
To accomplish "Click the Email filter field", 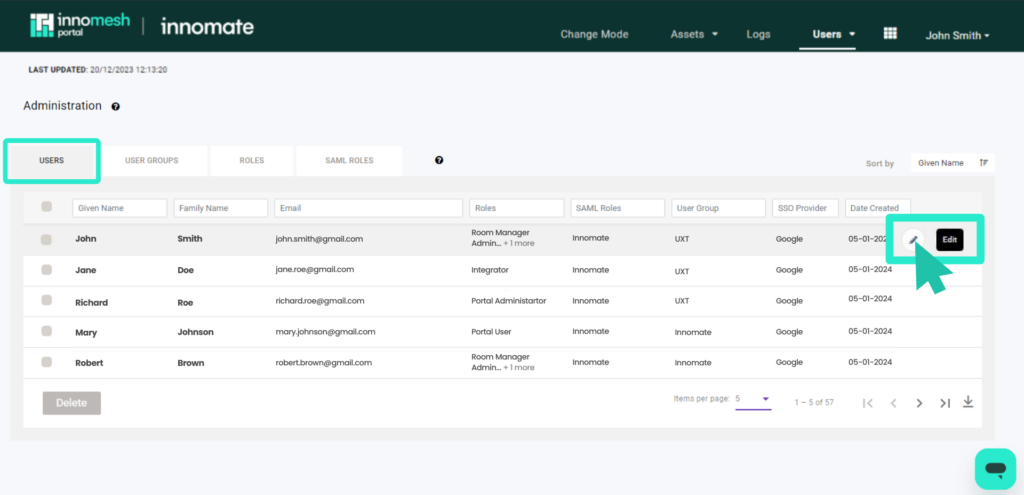I will pyautogui.click(x=368, y=208).
